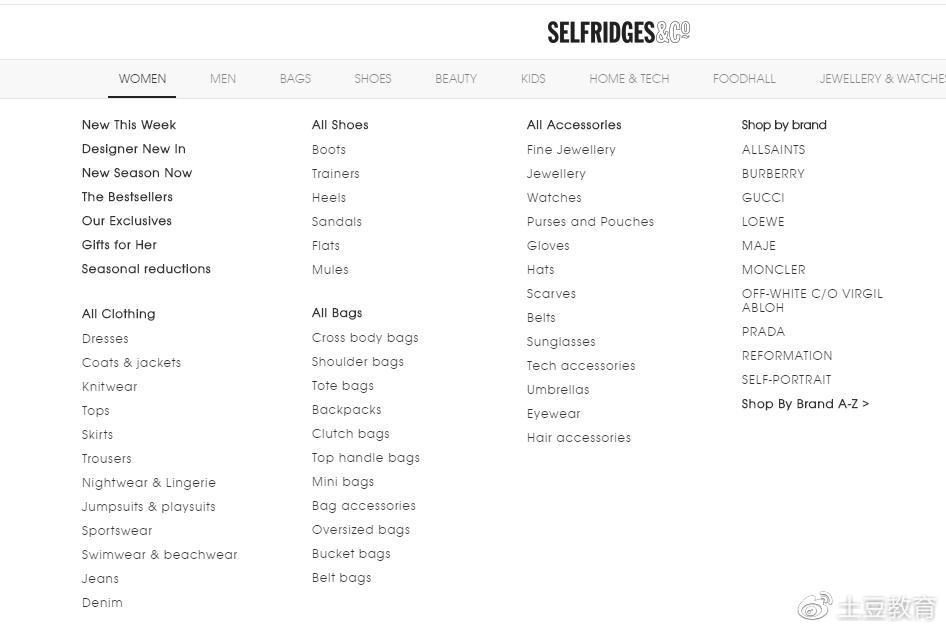Switch to the MEN tab
This screenshot has width=946, height=630.
pos(223,79)
